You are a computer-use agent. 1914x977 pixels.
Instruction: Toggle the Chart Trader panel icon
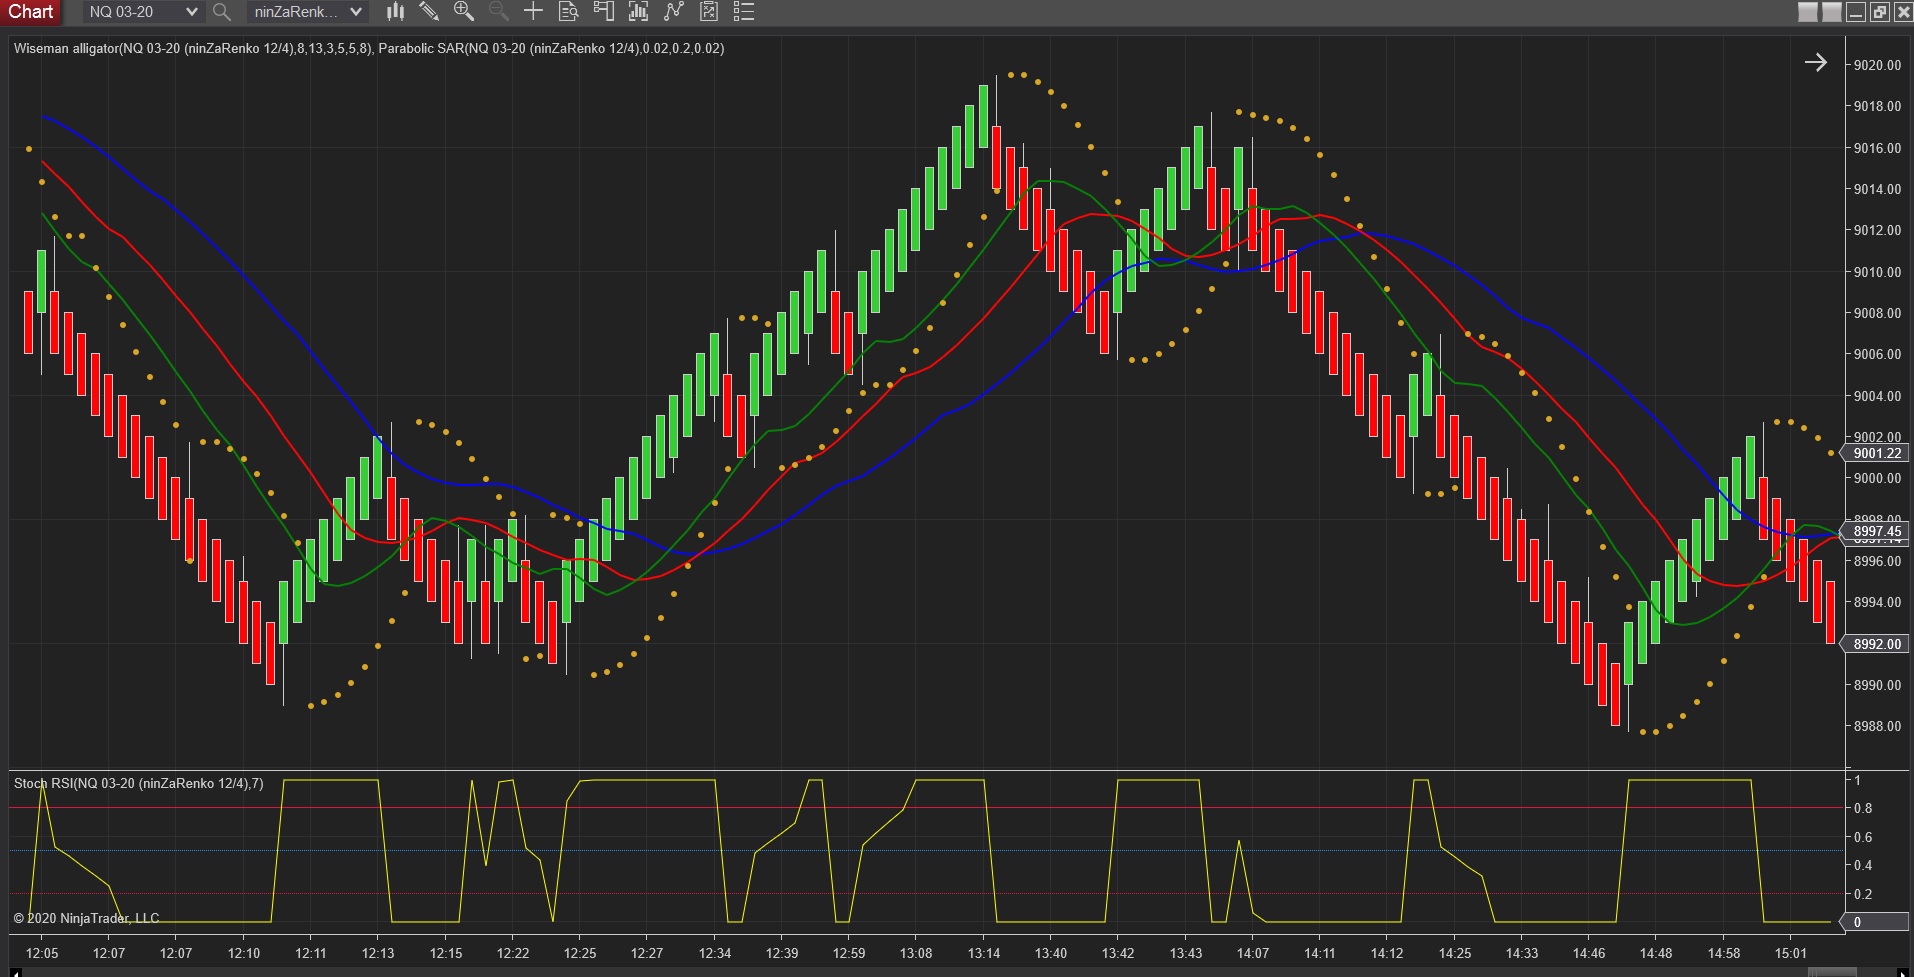[603, 12]
